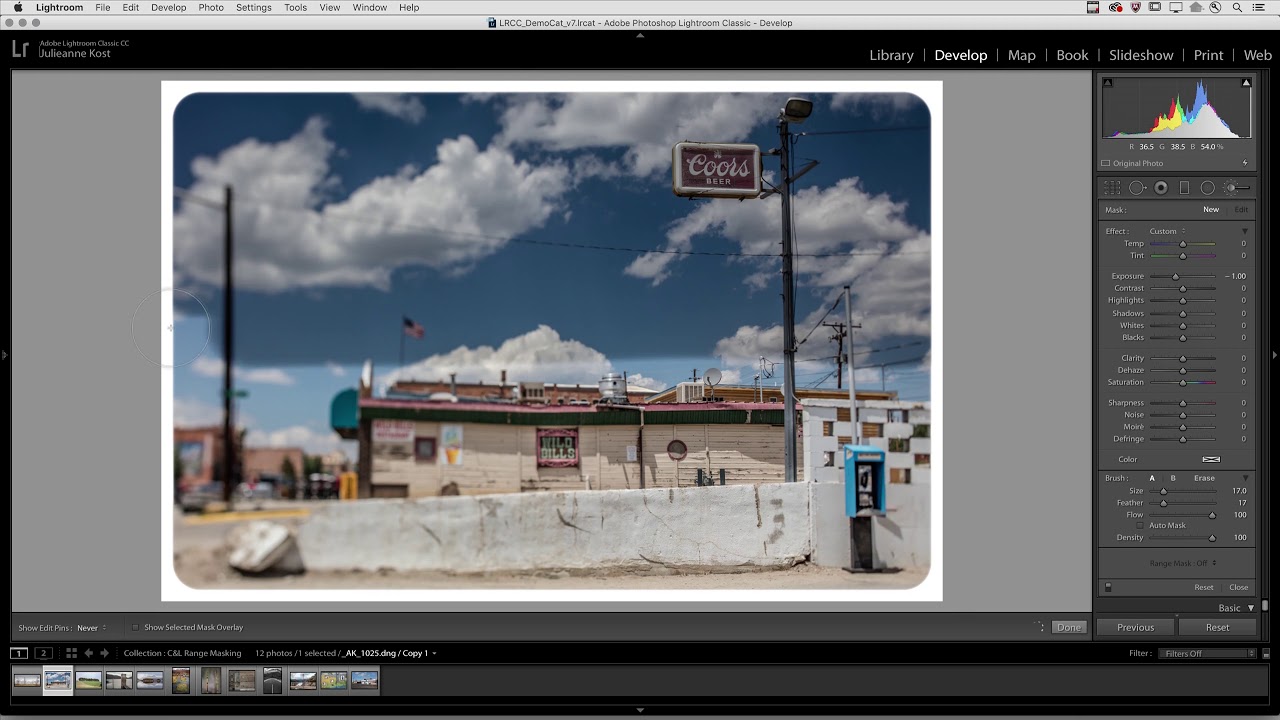Viewport: 1280px width, 720px height.
Task: Select New mask mode
Action: pyautogui.click(x=1211, y=210)
